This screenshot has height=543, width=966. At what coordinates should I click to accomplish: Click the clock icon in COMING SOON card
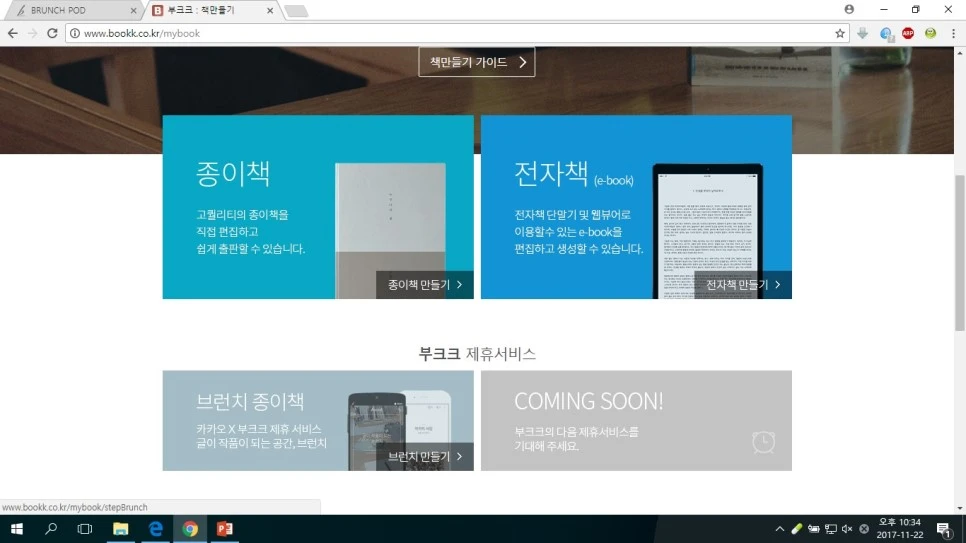[x=763, y=442]
